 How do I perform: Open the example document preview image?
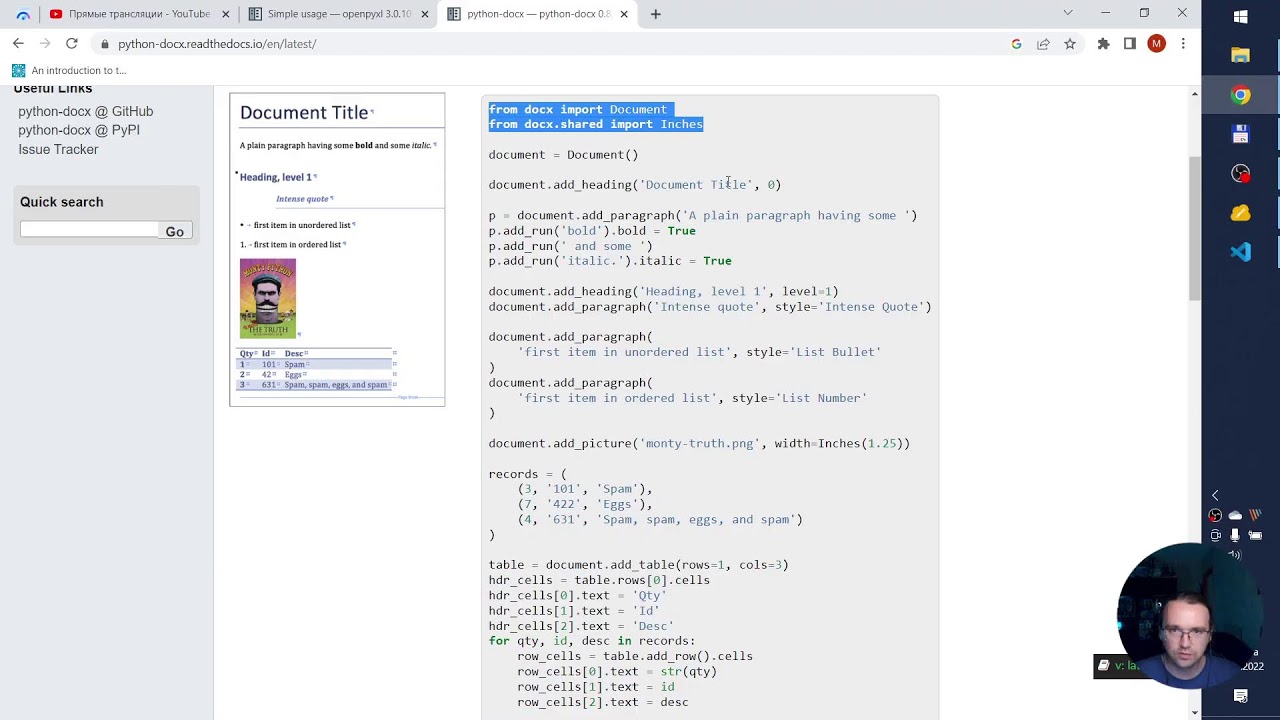(337, 249)
